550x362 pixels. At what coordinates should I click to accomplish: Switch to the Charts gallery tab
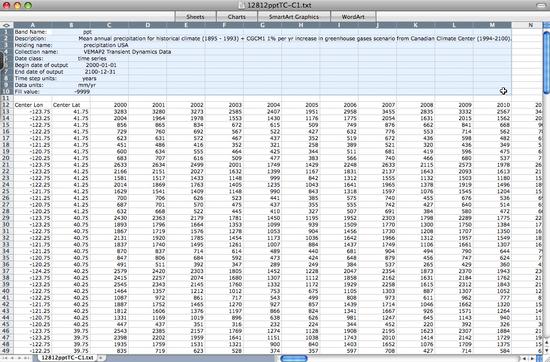coord(236,16)
